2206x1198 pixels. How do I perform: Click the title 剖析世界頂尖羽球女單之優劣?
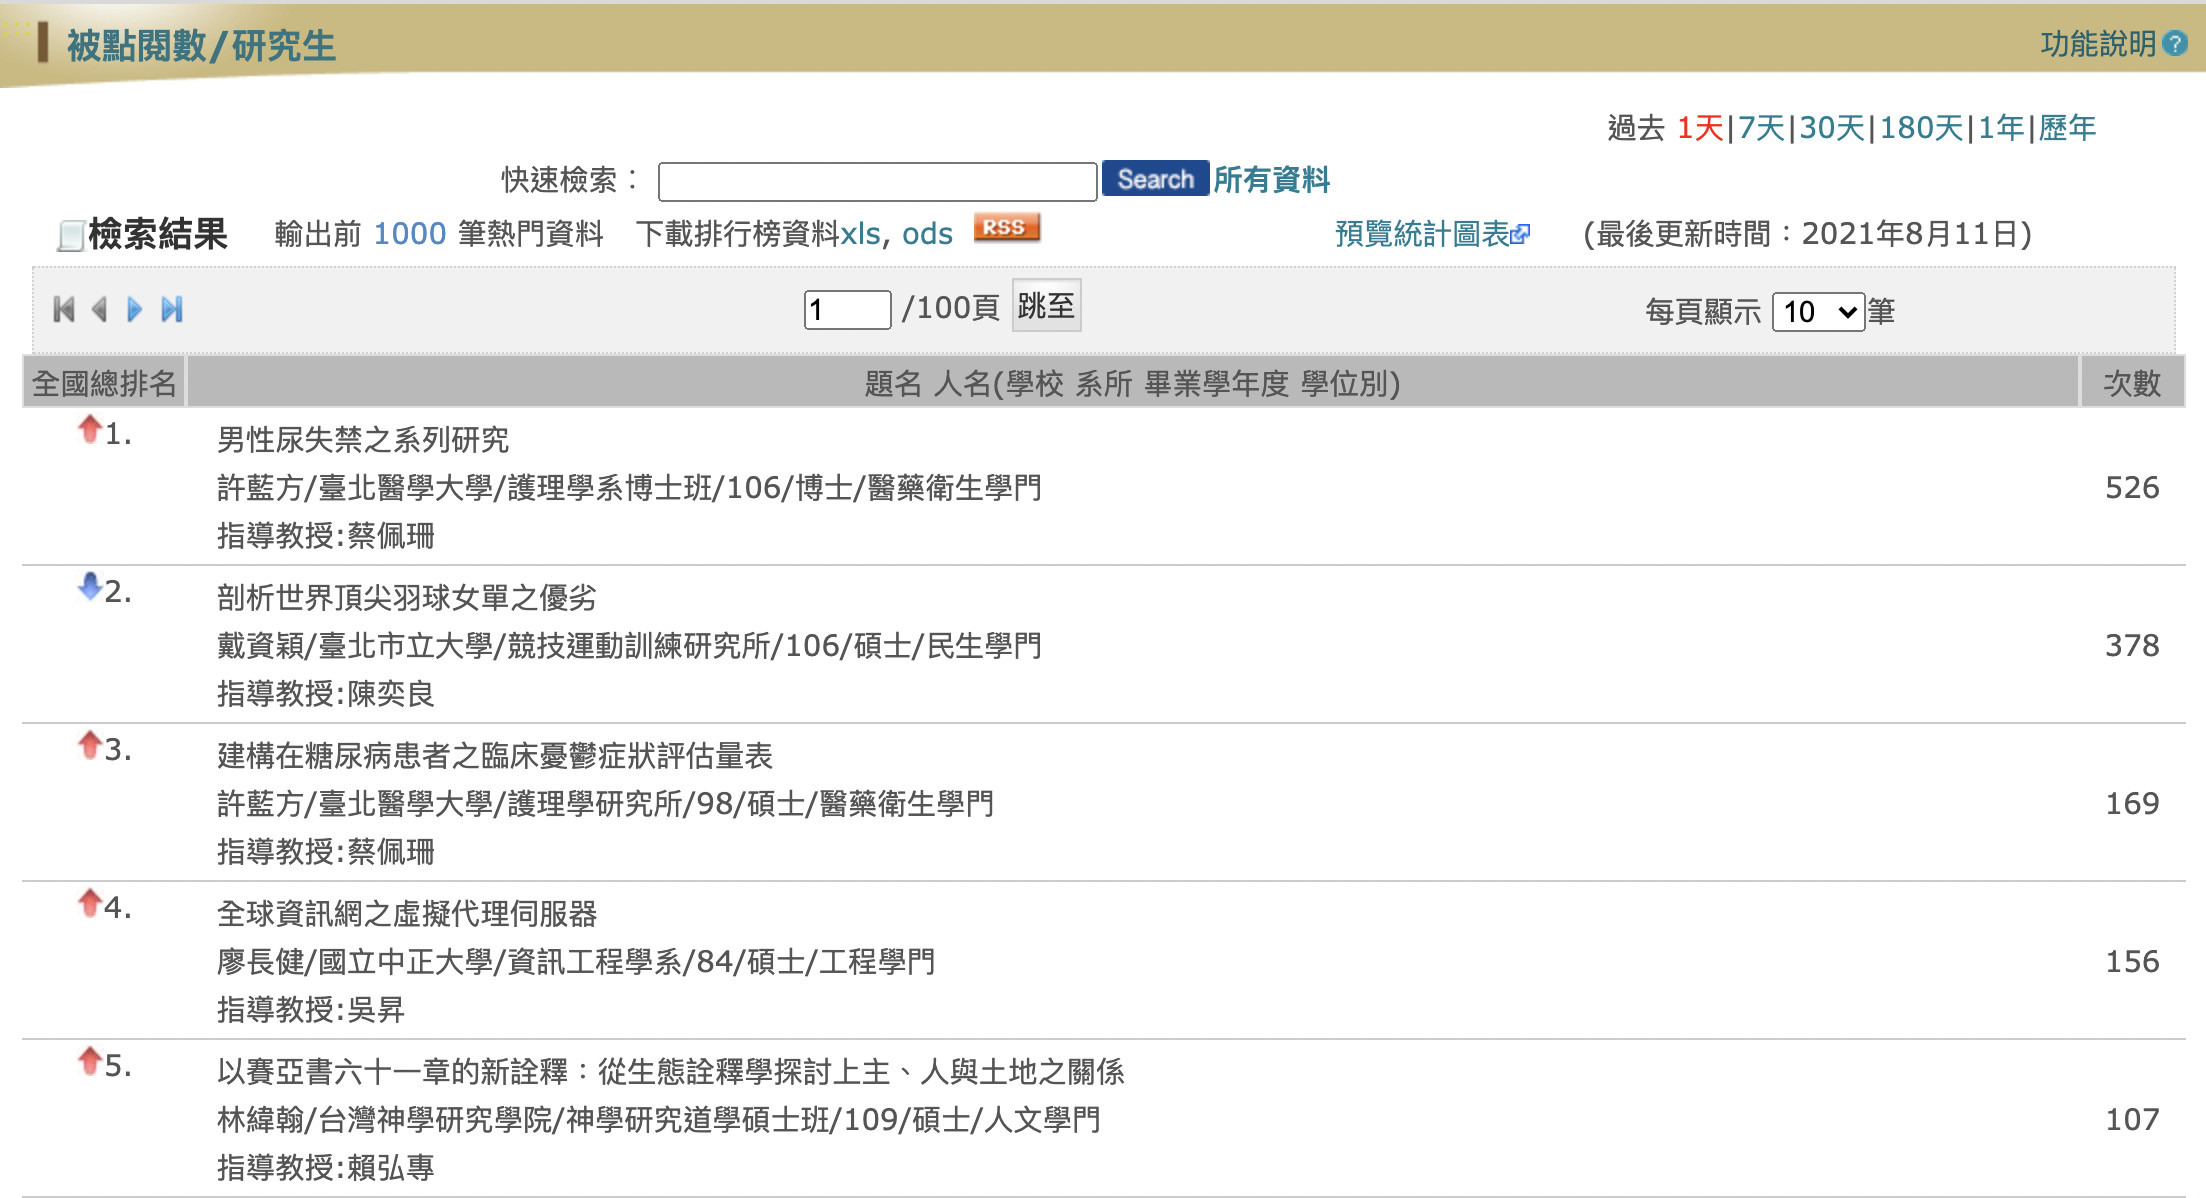(x=407, y=598)
